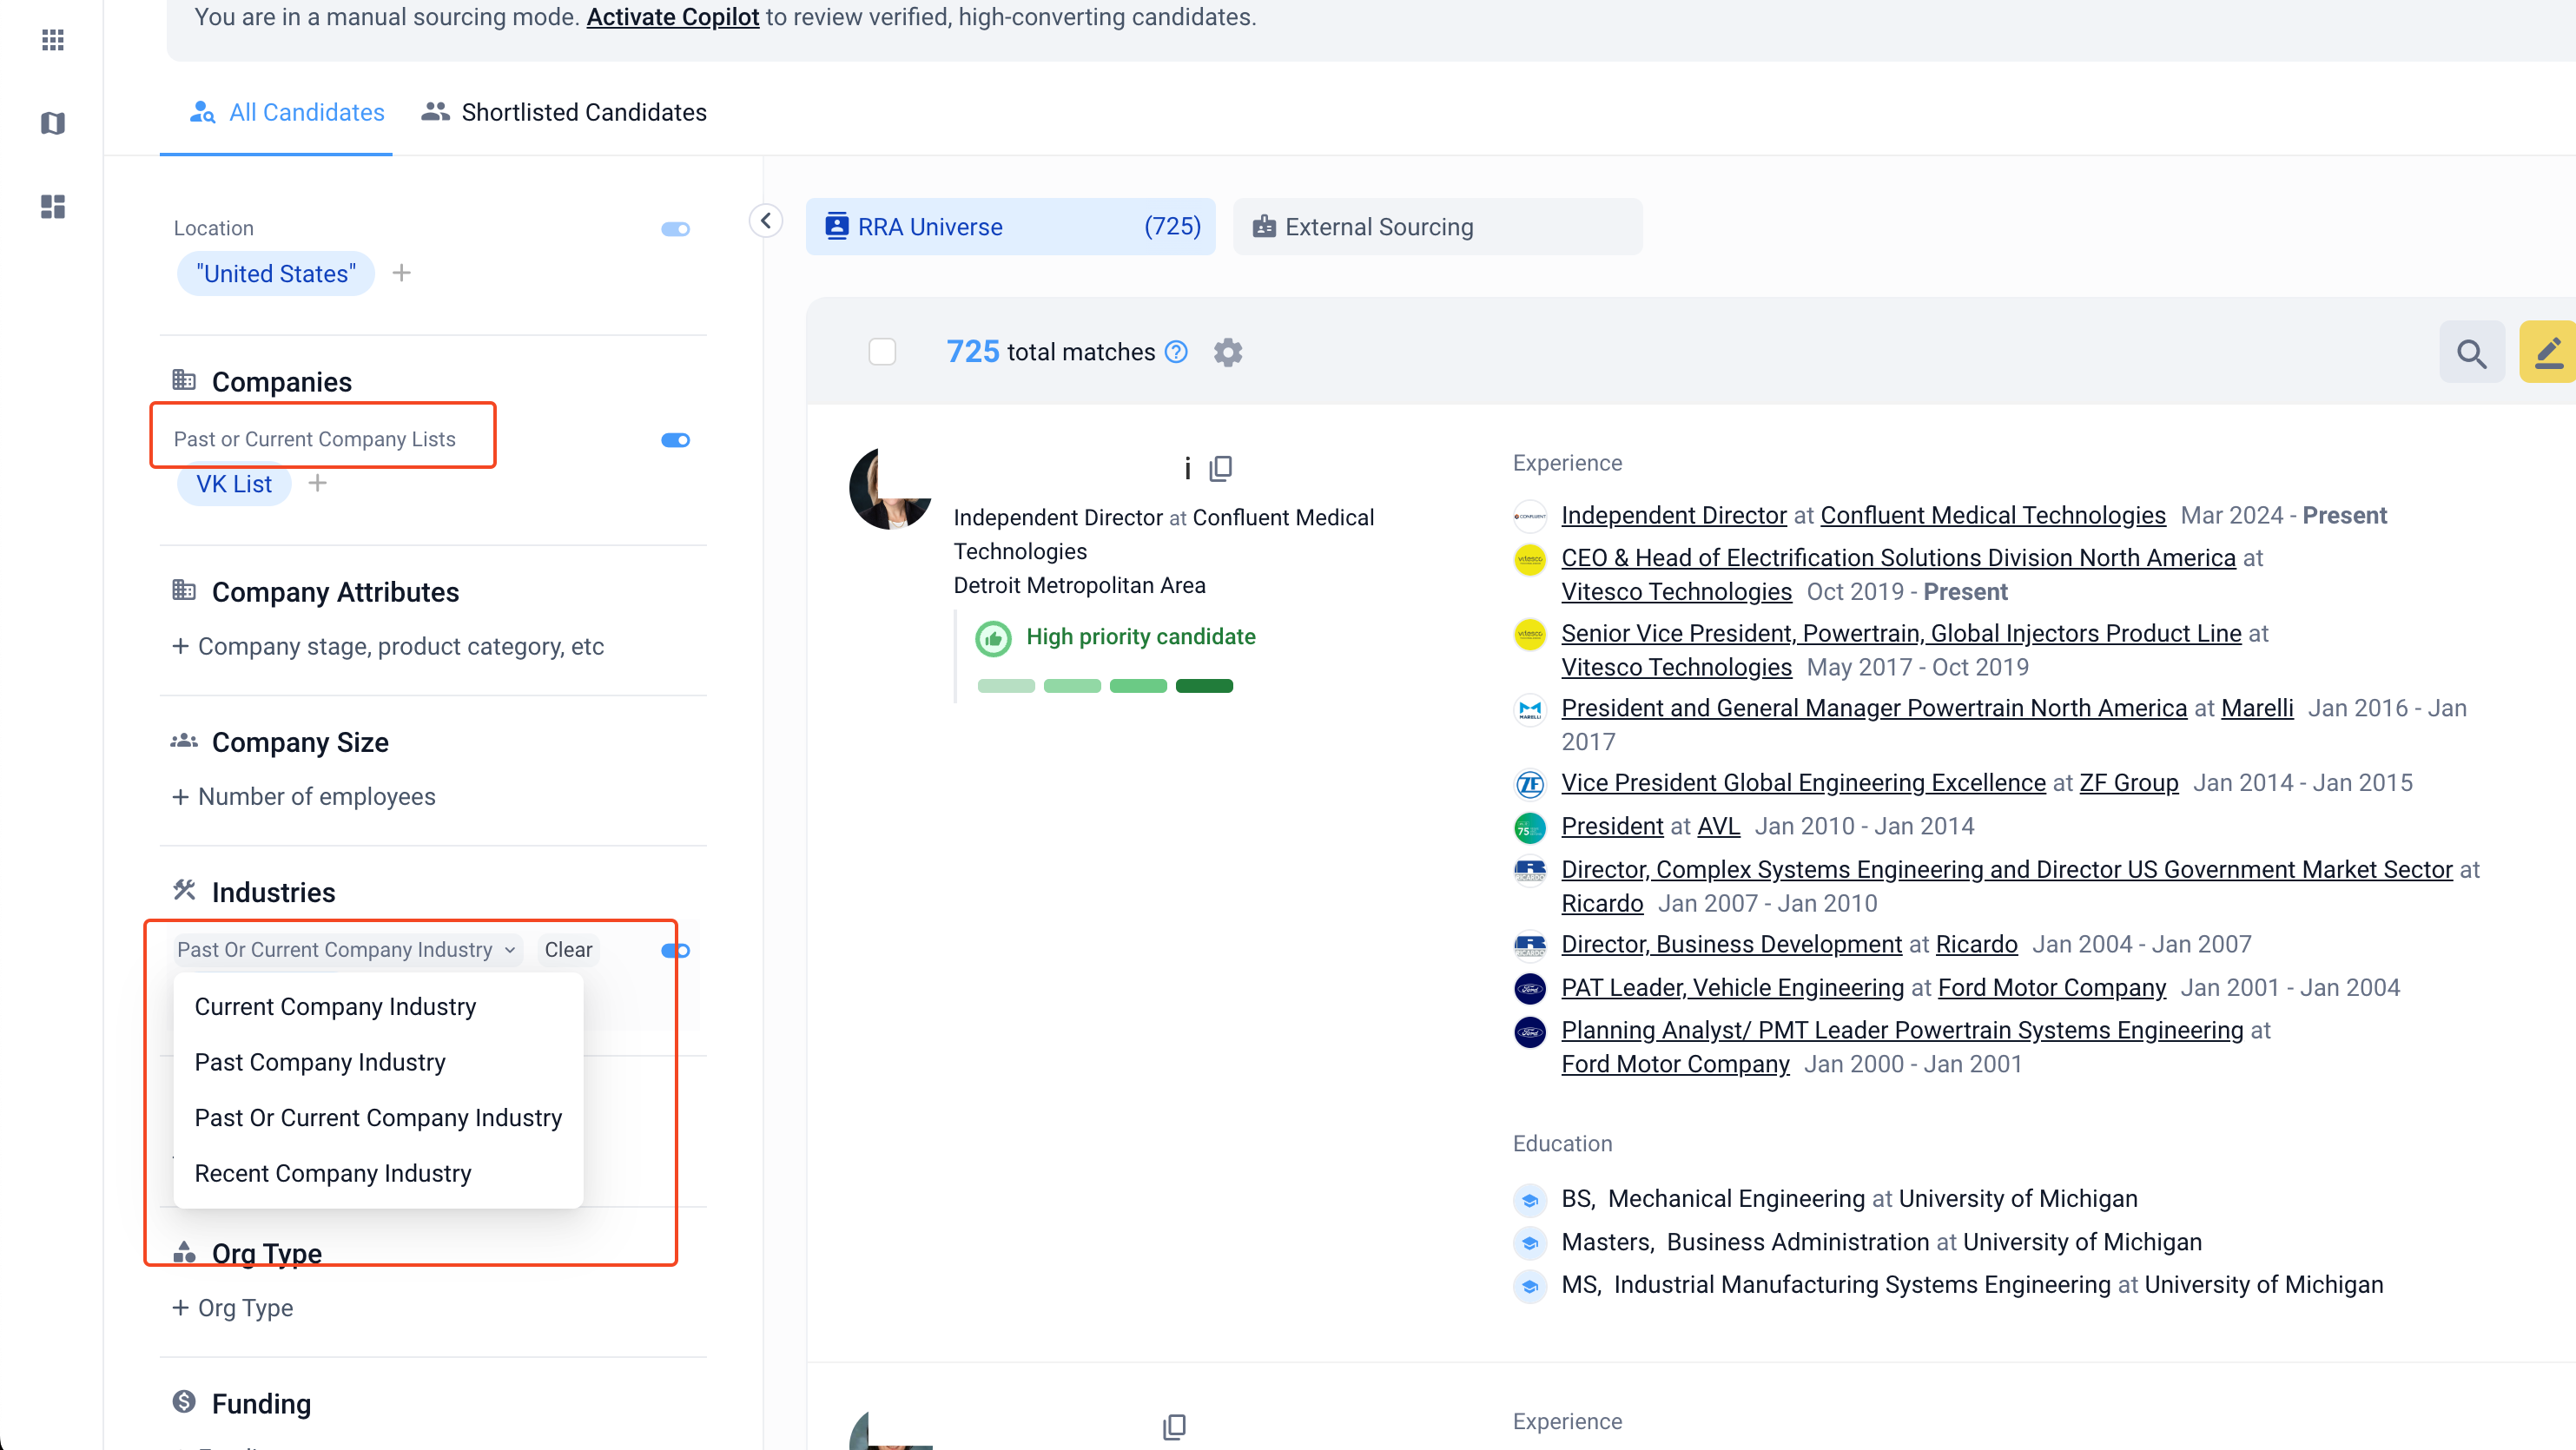Click the Ricardo logo beside Director, Business Development
This screenshot has height=1450, width=2576.
point(1530,945)
